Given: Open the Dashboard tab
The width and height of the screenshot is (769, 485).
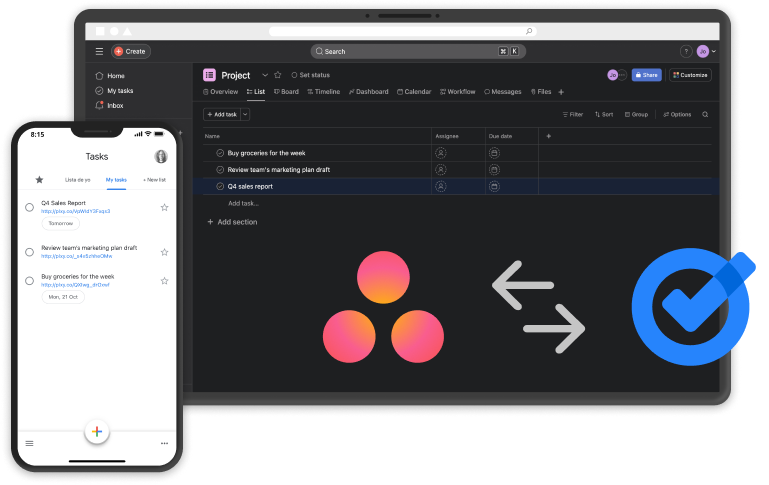Looking at the screenshot, I should pos(369,92).
